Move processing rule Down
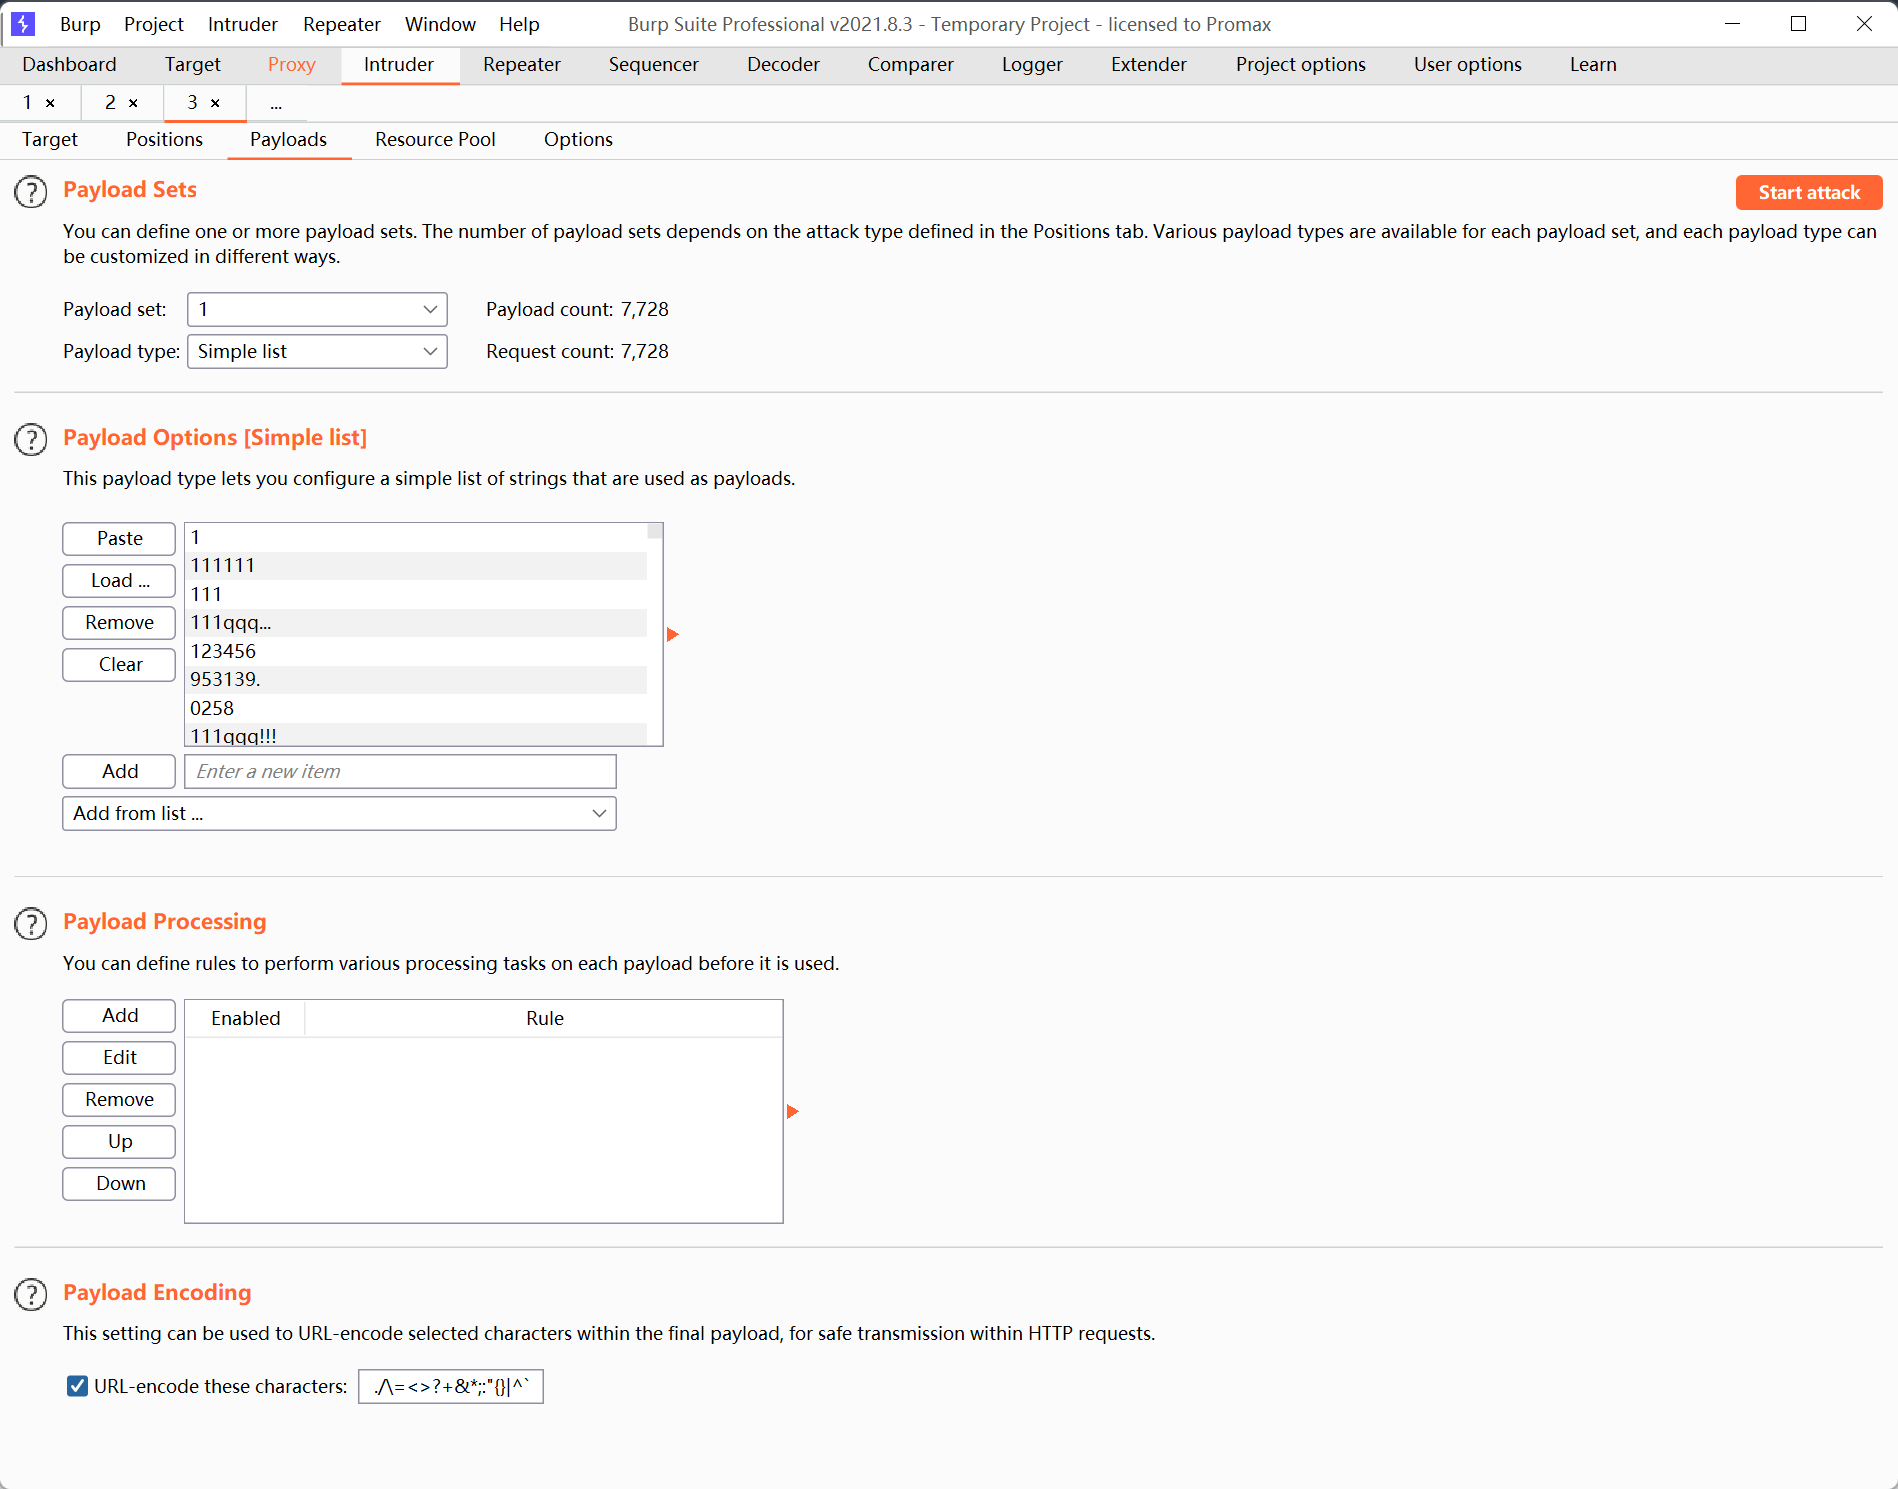 click(x=119, y=1183)
